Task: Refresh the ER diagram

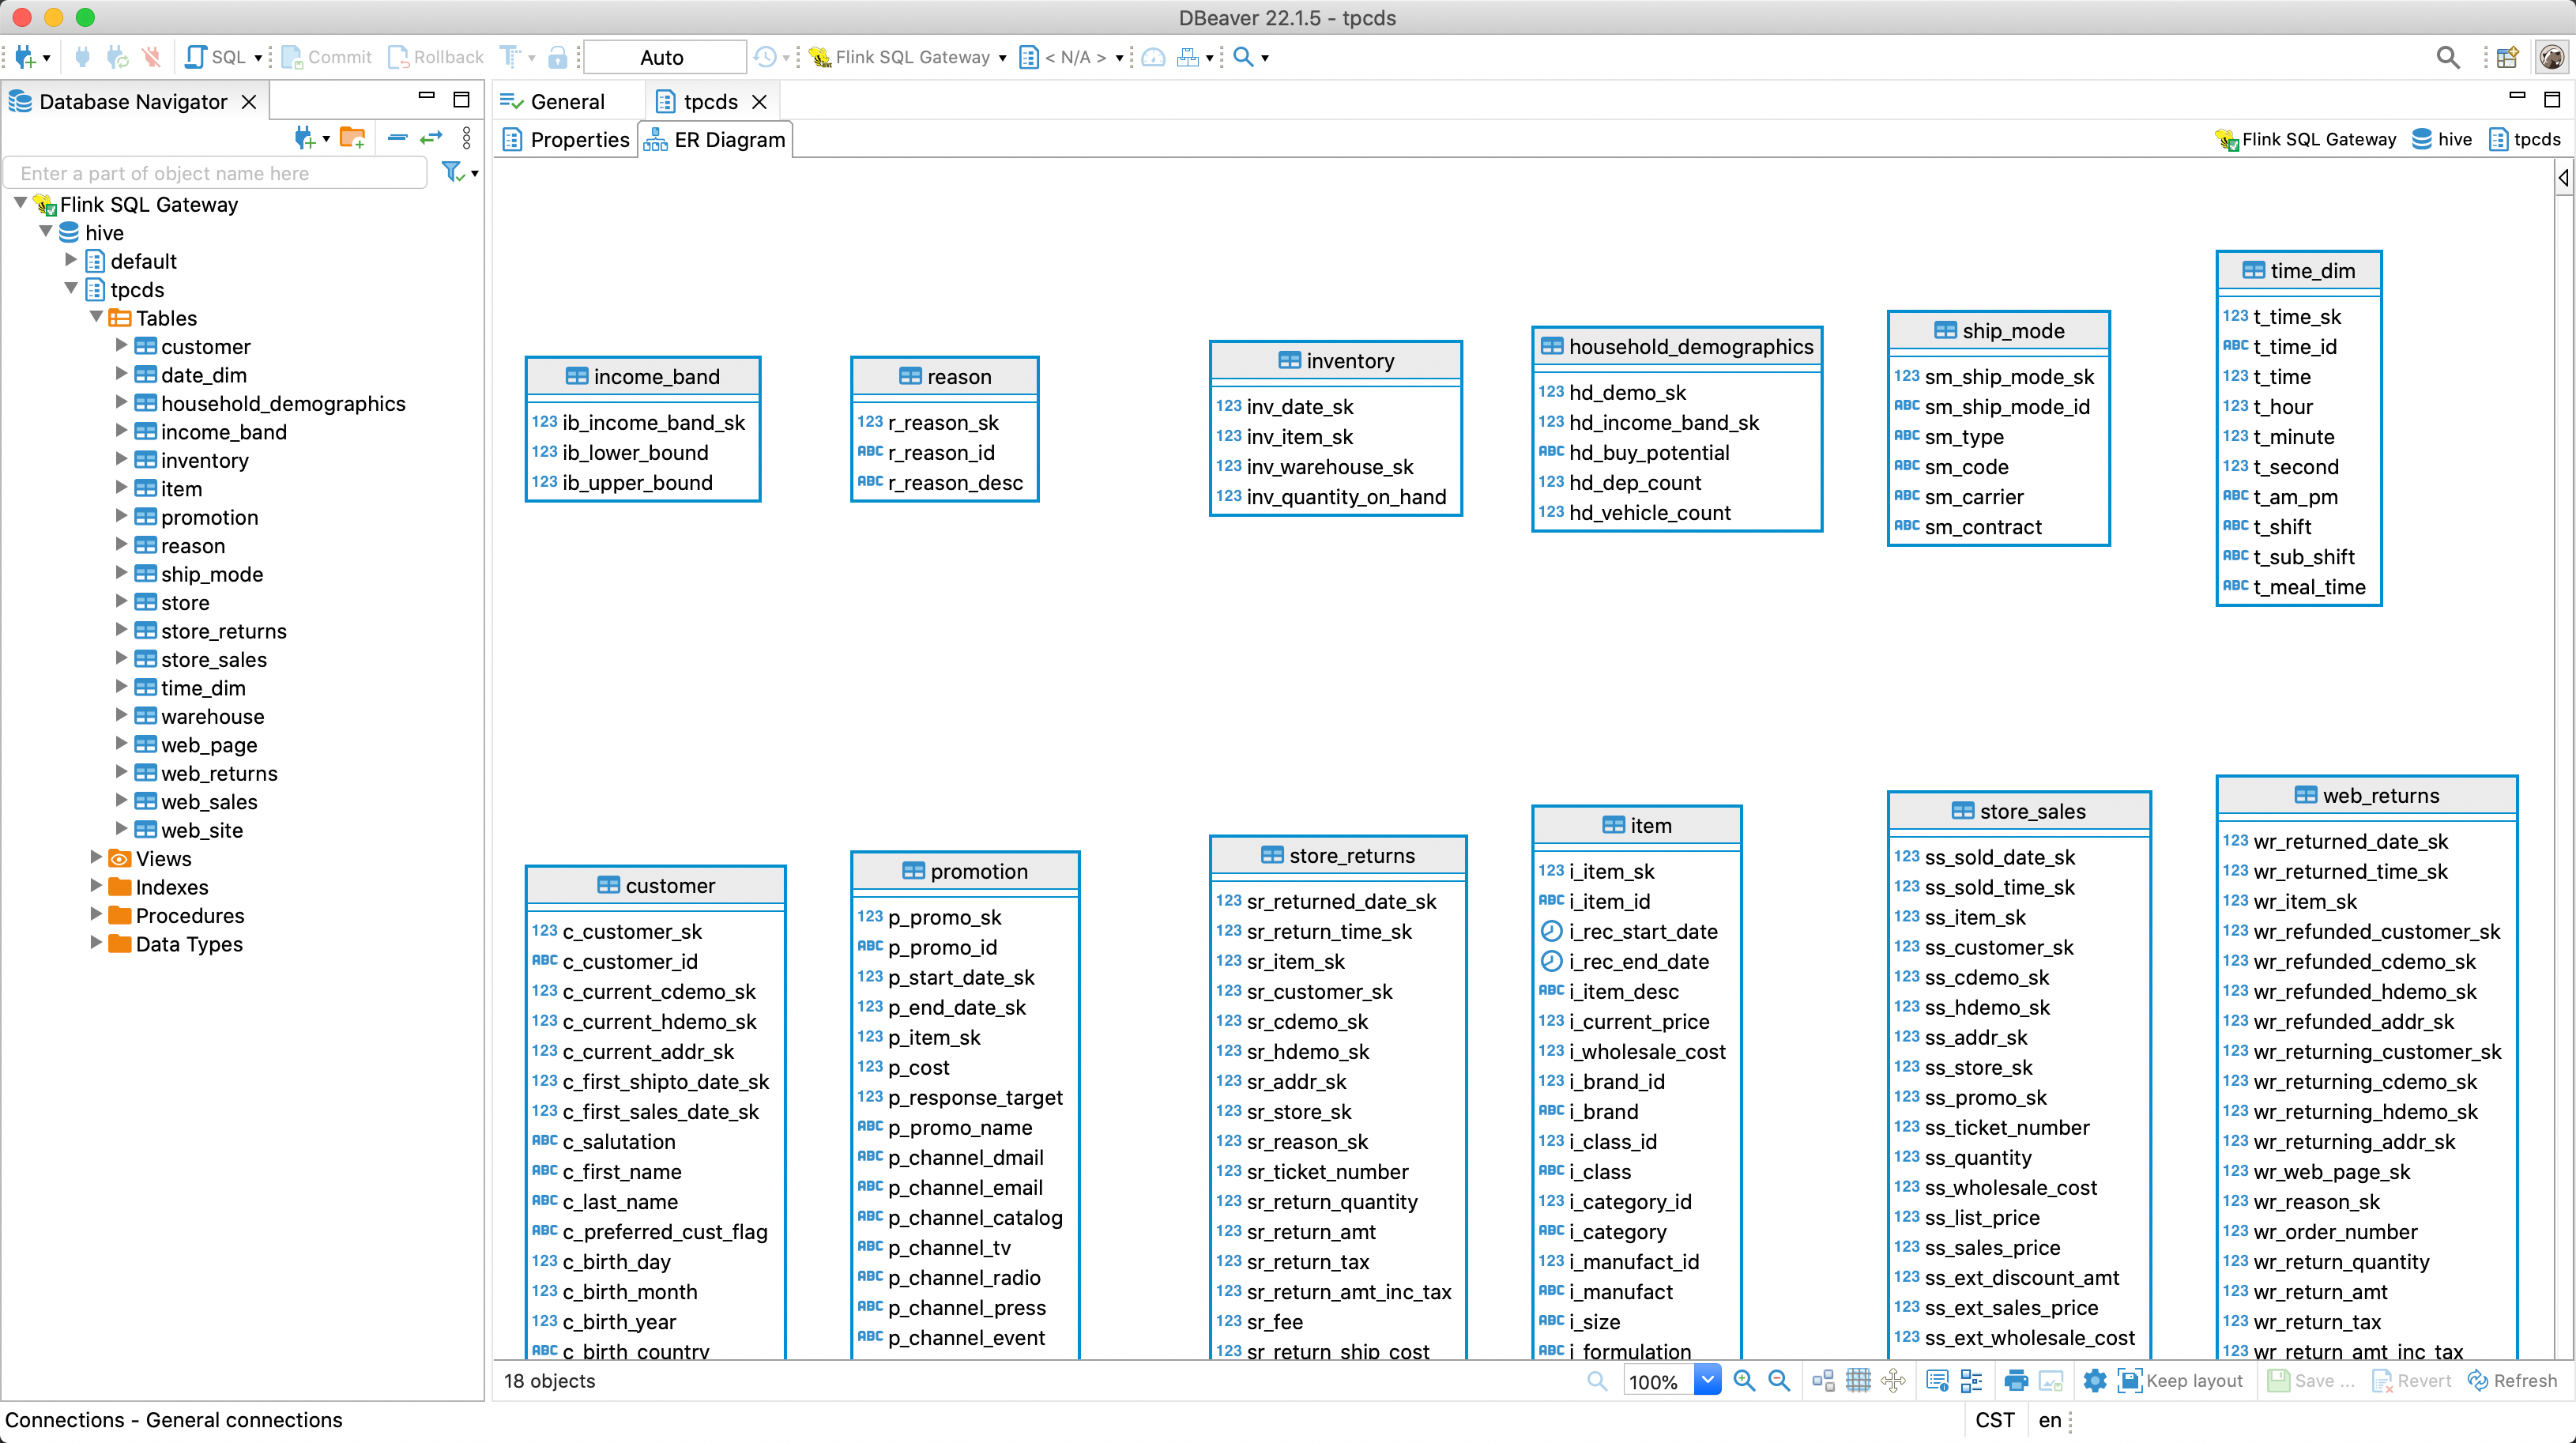Action: coord(2513,1381)
